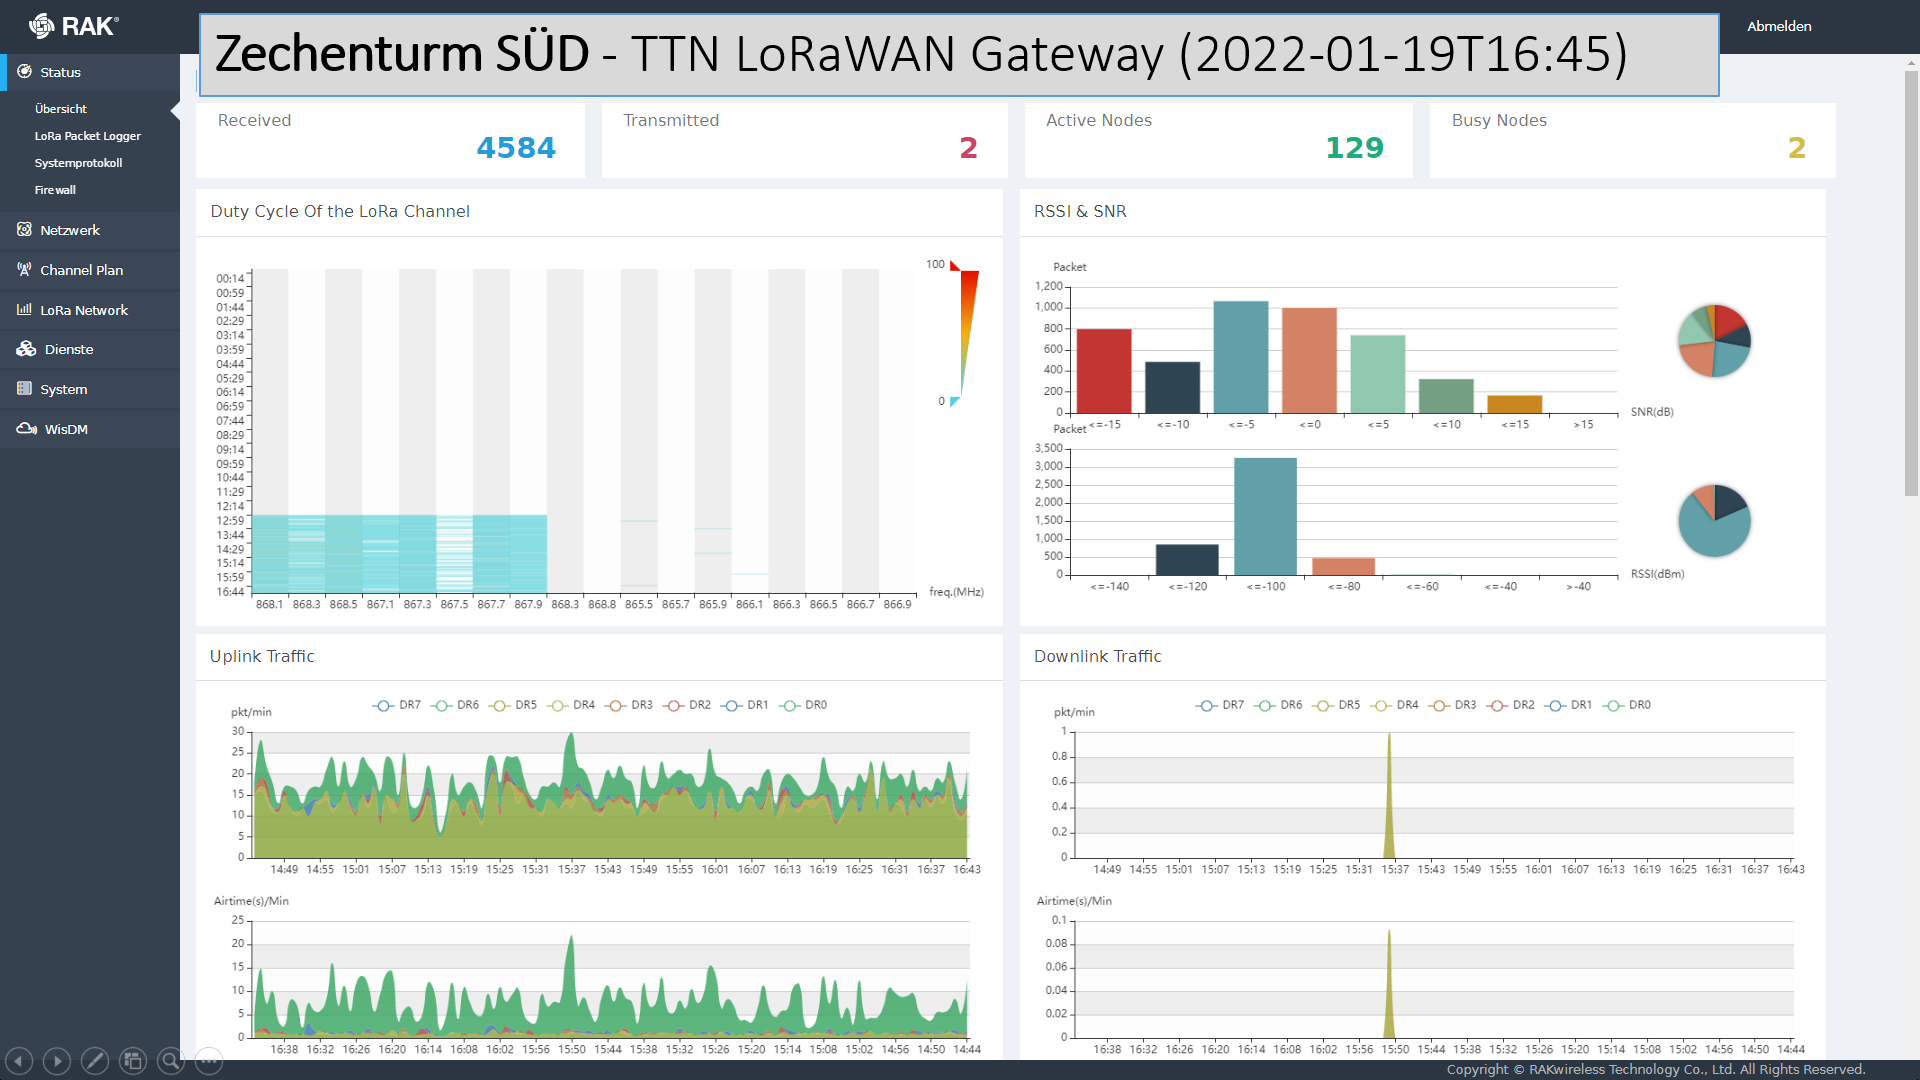1920x1080 pixels.
Task: Go to previous slide using back arrow
Action: coord(19,1061)
